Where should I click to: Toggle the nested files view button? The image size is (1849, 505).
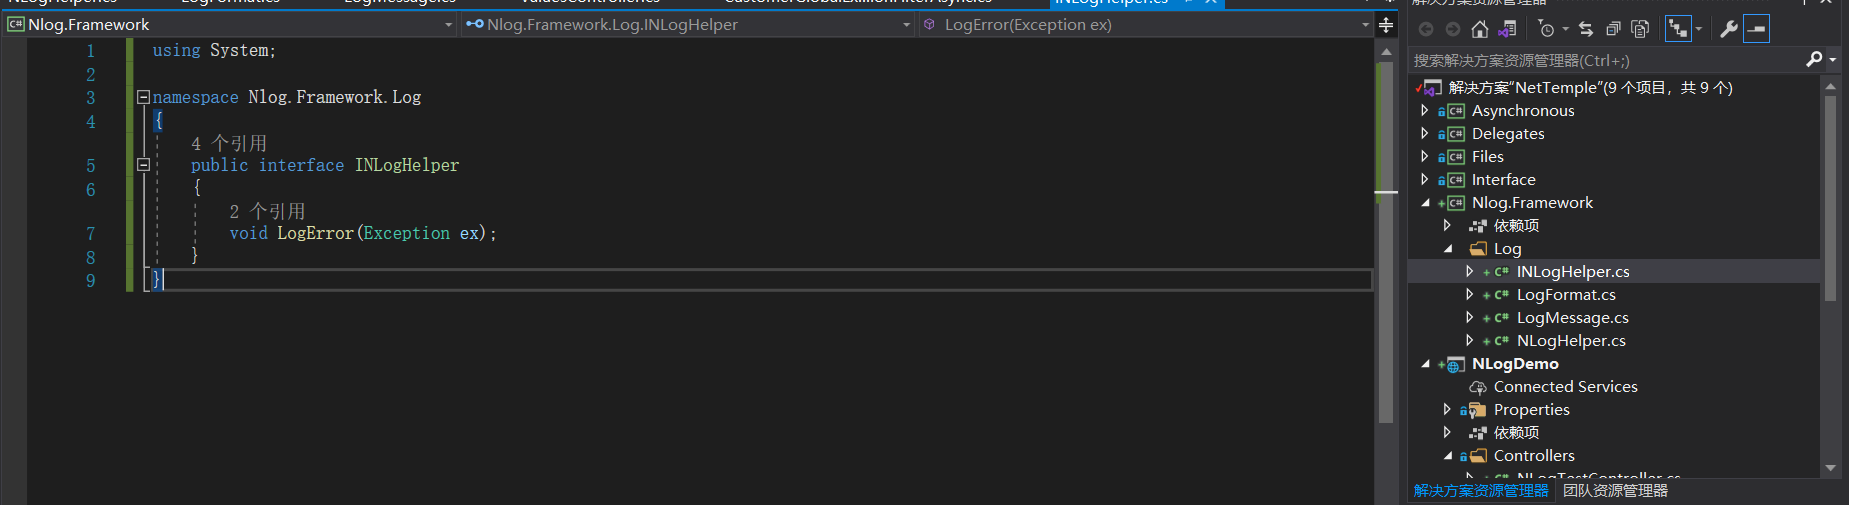pyautogui.click(x=1677, y=29)
